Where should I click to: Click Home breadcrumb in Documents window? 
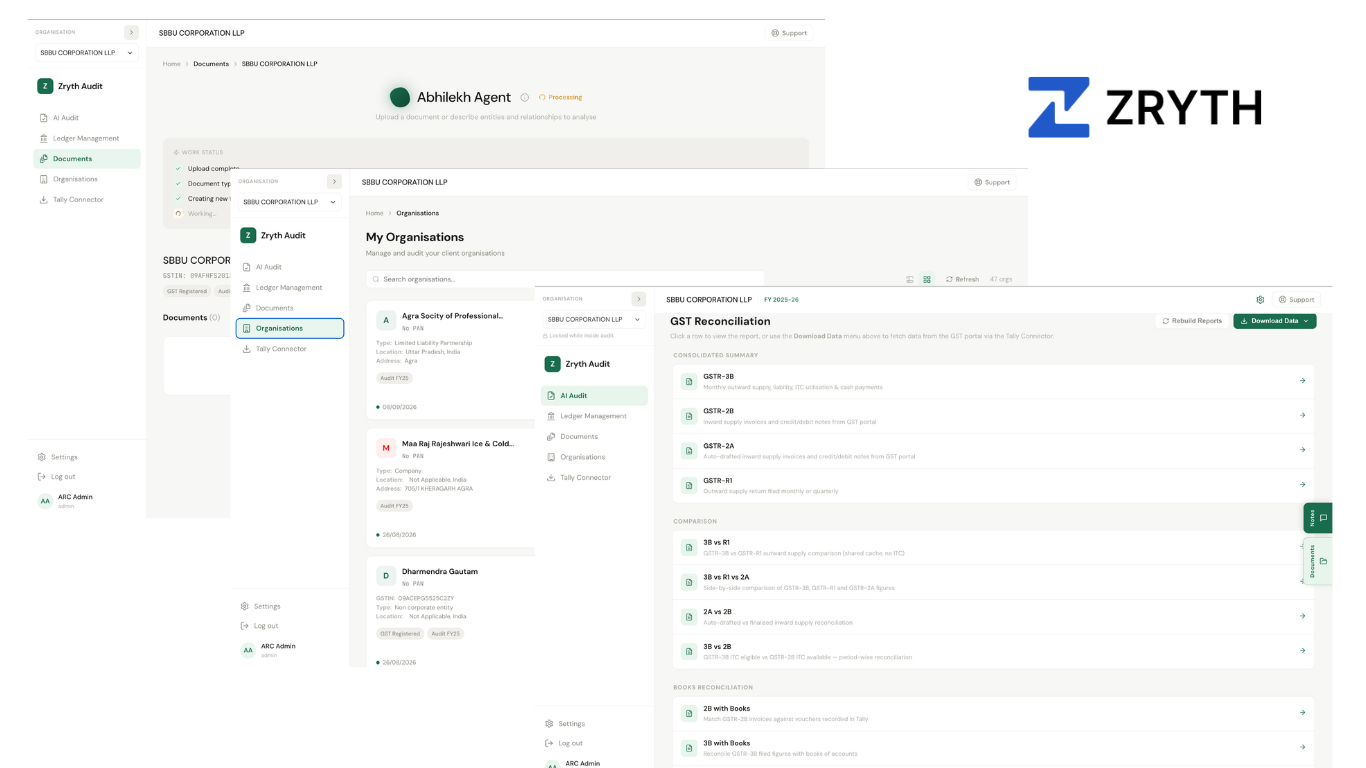(x=172, y=64)
